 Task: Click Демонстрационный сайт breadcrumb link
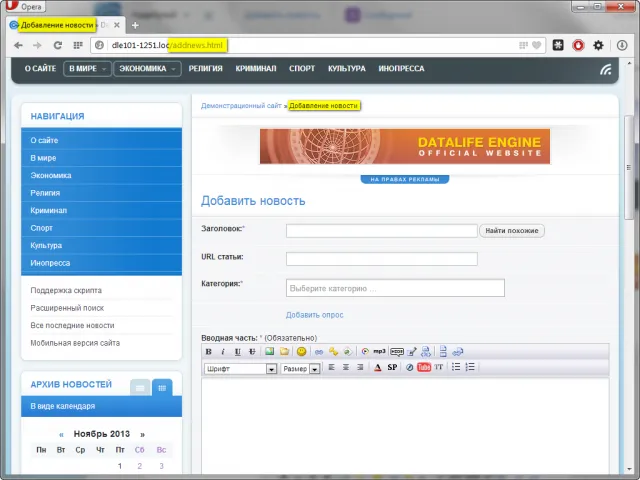tap(241, 106)
